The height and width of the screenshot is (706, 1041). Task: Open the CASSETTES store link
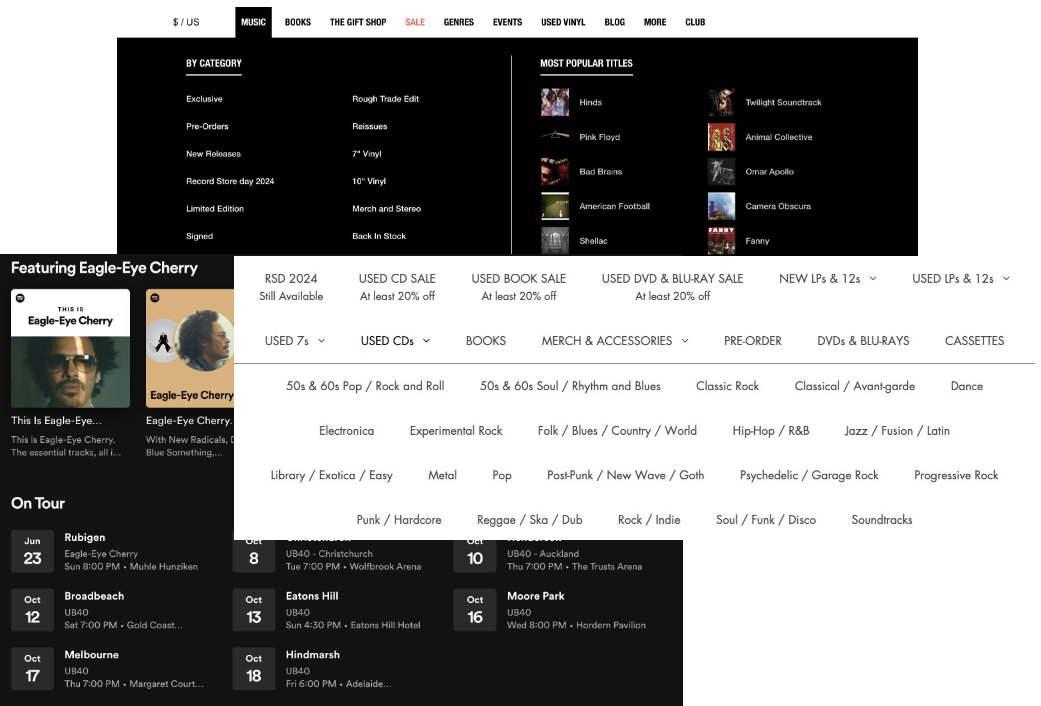[974, 341]
